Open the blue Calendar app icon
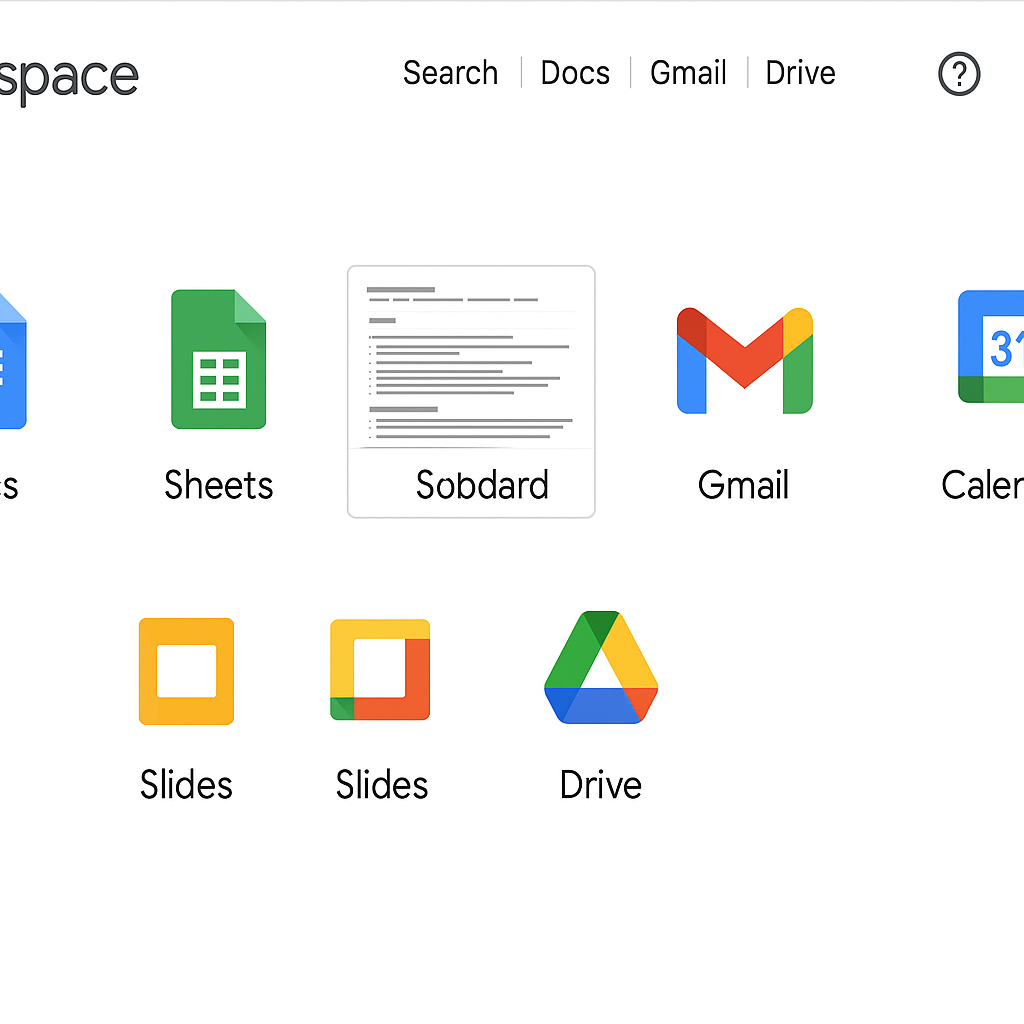Image resolution: width=1024 pixels, height=1024 pixels. pyautogui.click(x=992, y=347)
